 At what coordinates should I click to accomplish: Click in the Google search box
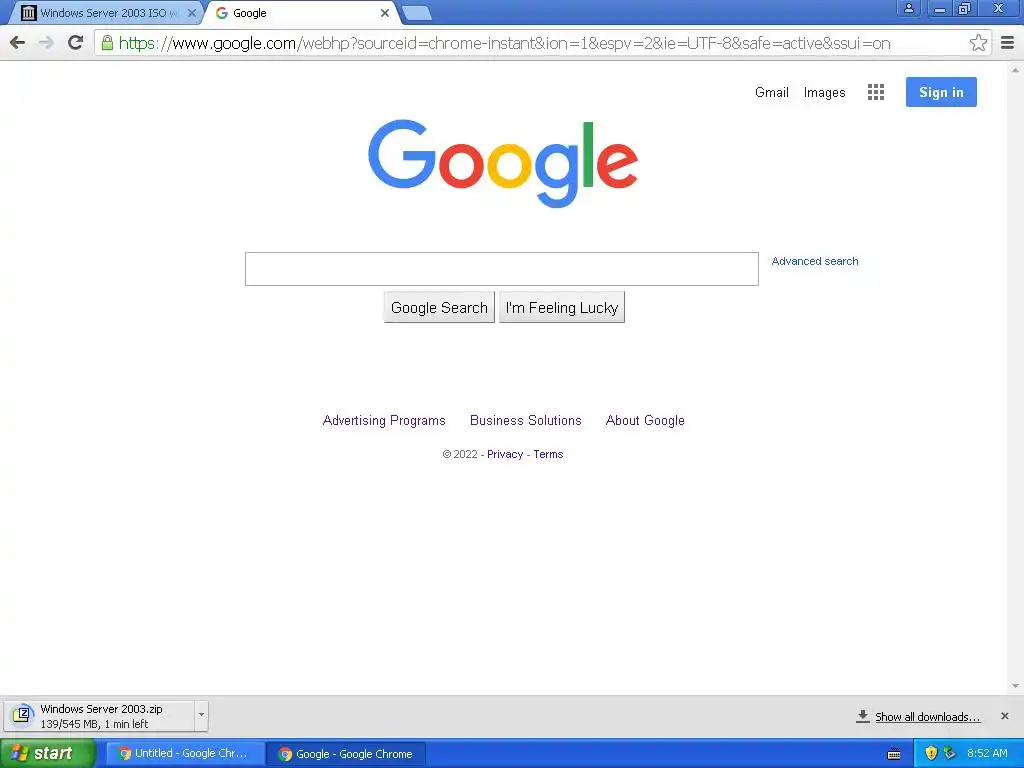point(502,269)
